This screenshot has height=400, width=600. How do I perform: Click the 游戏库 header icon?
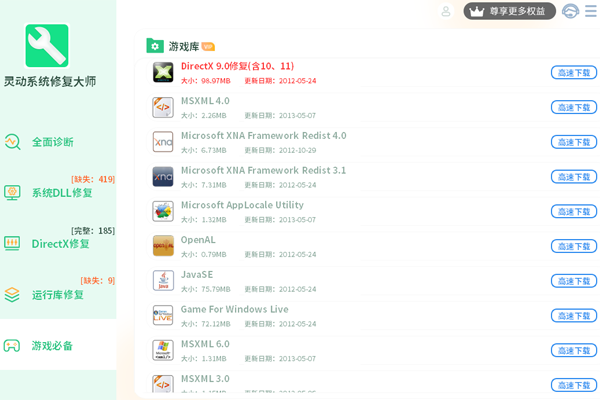tap(155, 46)
